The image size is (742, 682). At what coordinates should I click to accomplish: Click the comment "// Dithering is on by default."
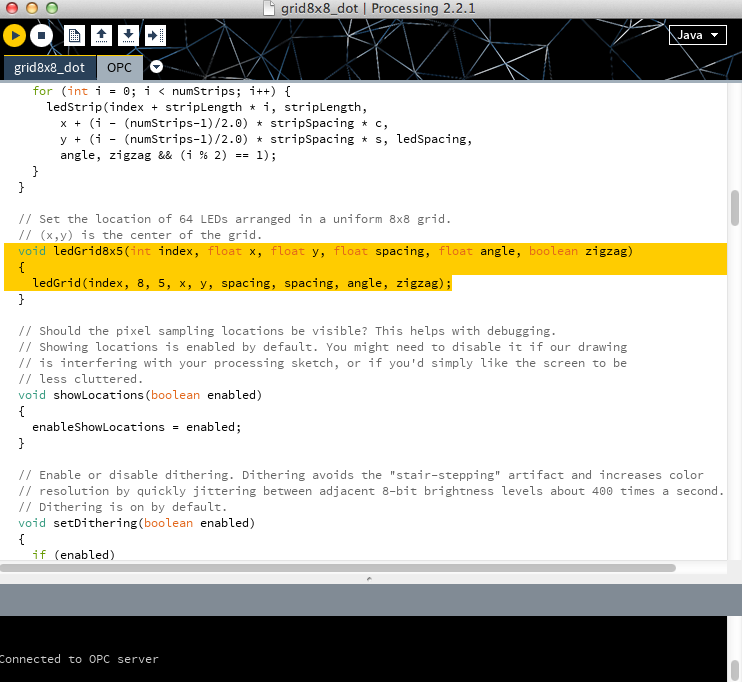click(123, 507)
